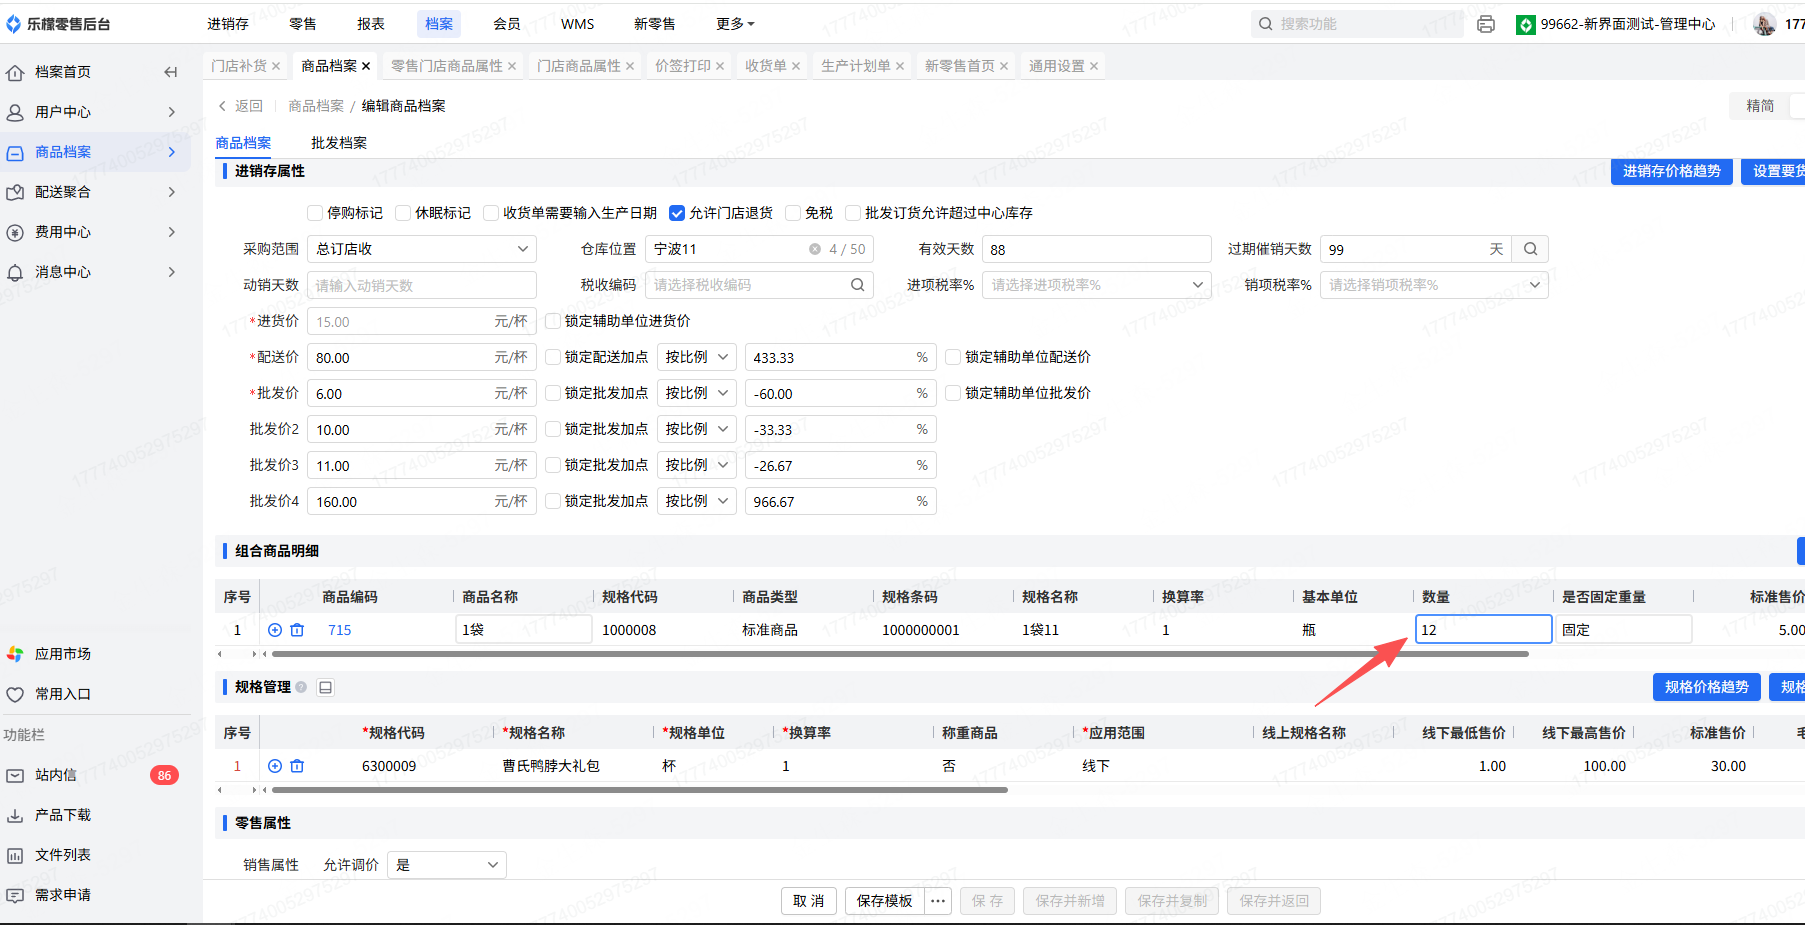Click the 数量 input field showing 12
The height and width of the screenshot is (925, 1805).
point(1483,630)
